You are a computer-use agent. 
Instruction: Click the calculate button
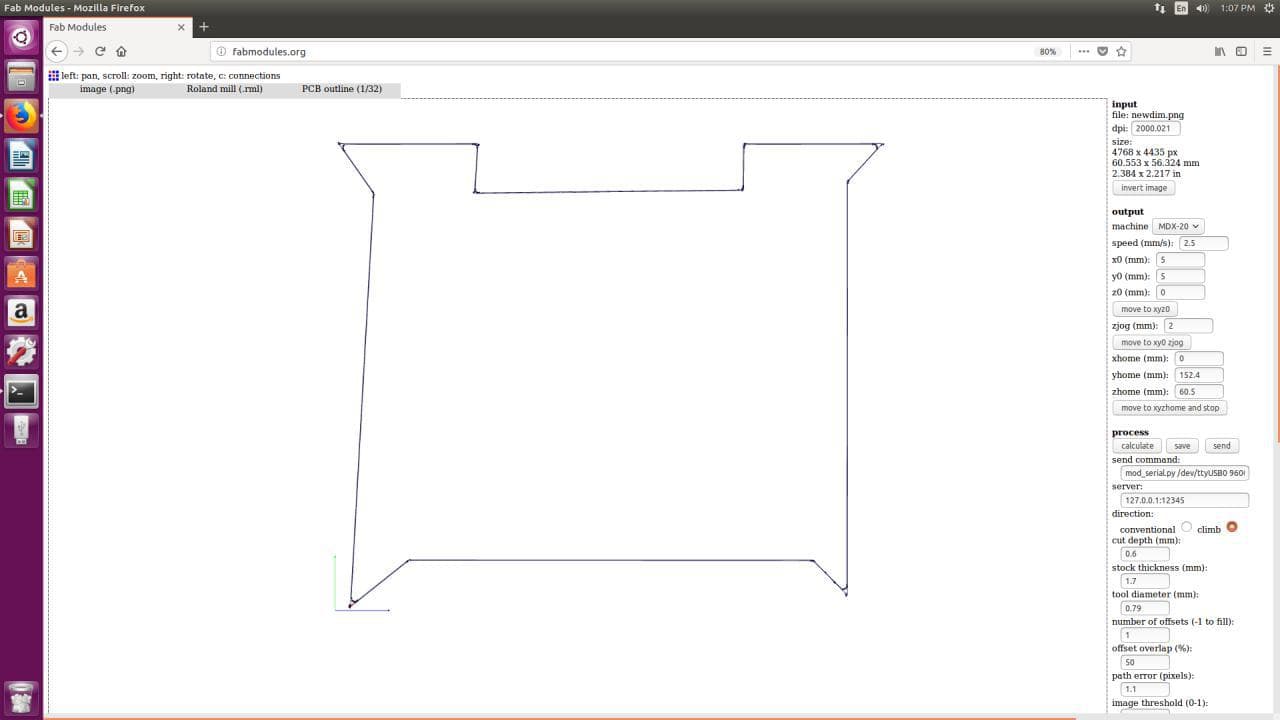pos(1137,446)
